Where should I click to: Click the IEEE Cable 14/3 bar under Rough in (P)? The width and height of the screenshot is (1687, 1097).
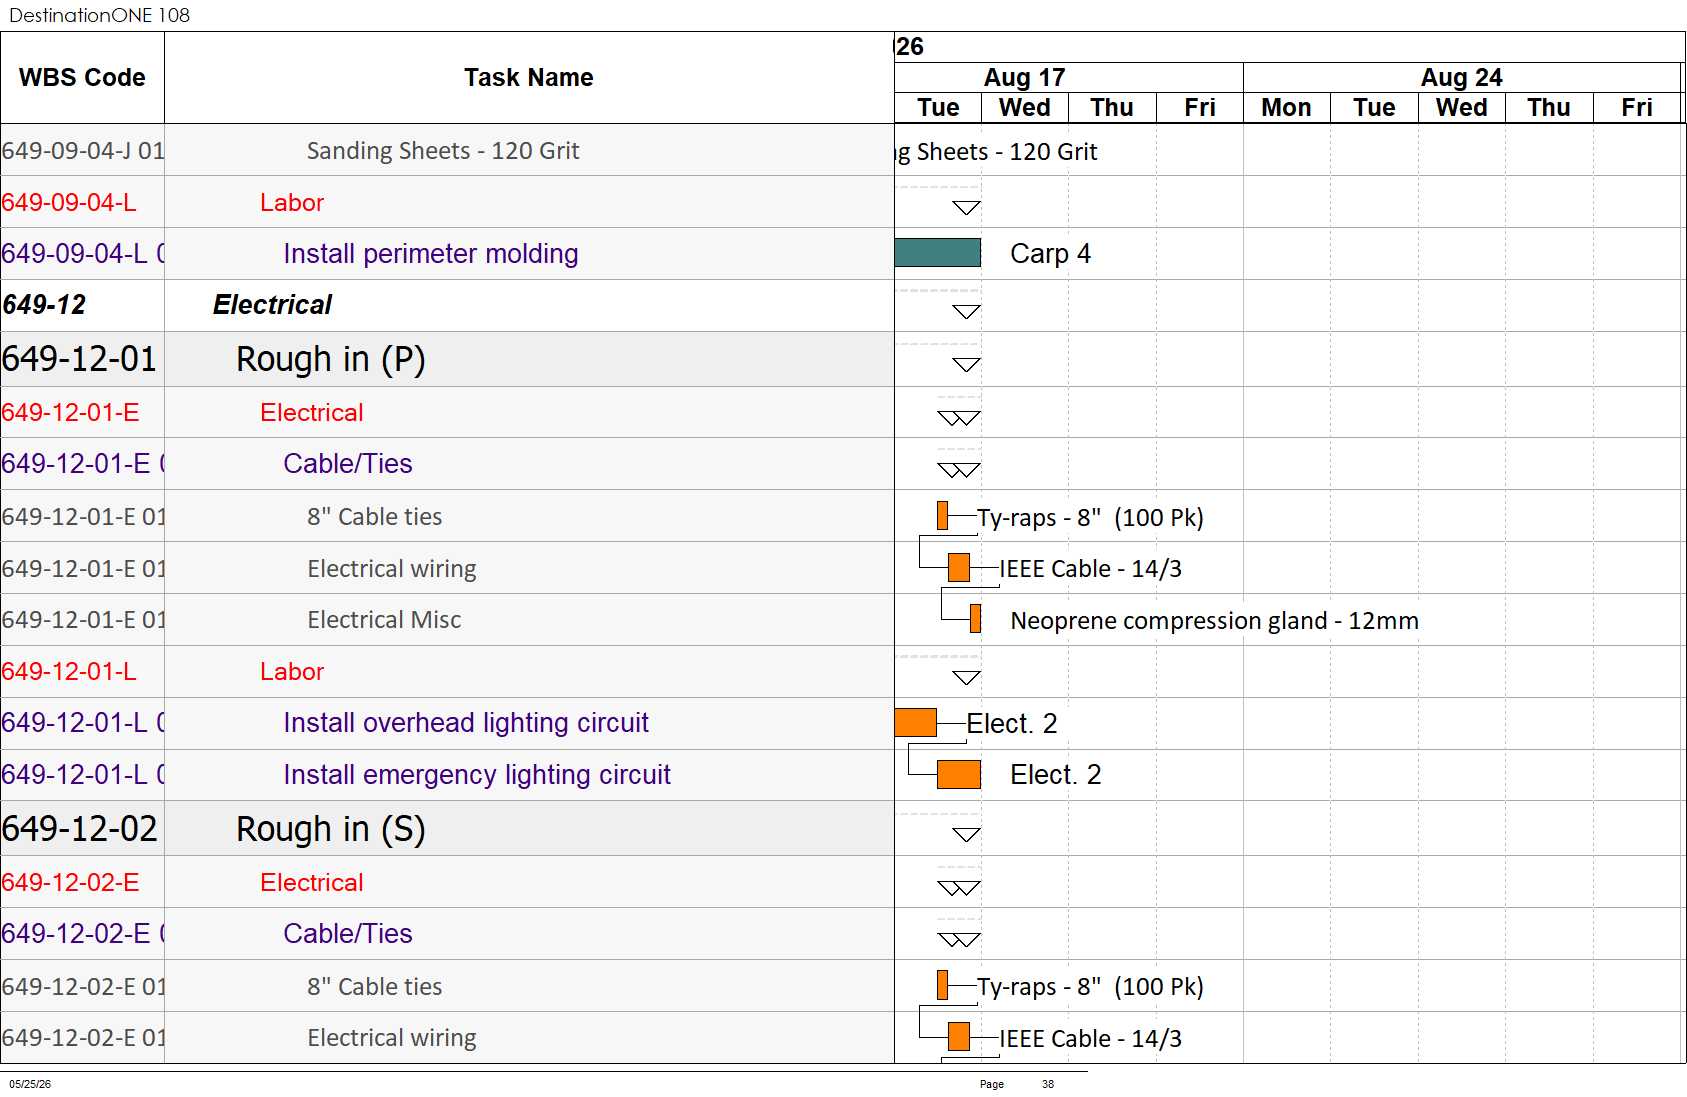click(959, 568)
